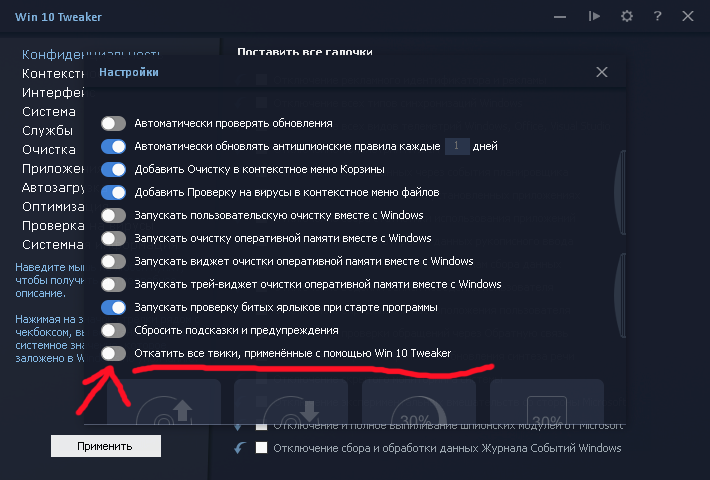Toggle Откатить все твики switch
This screenshot has height=480, width=710.
[113, 353]
